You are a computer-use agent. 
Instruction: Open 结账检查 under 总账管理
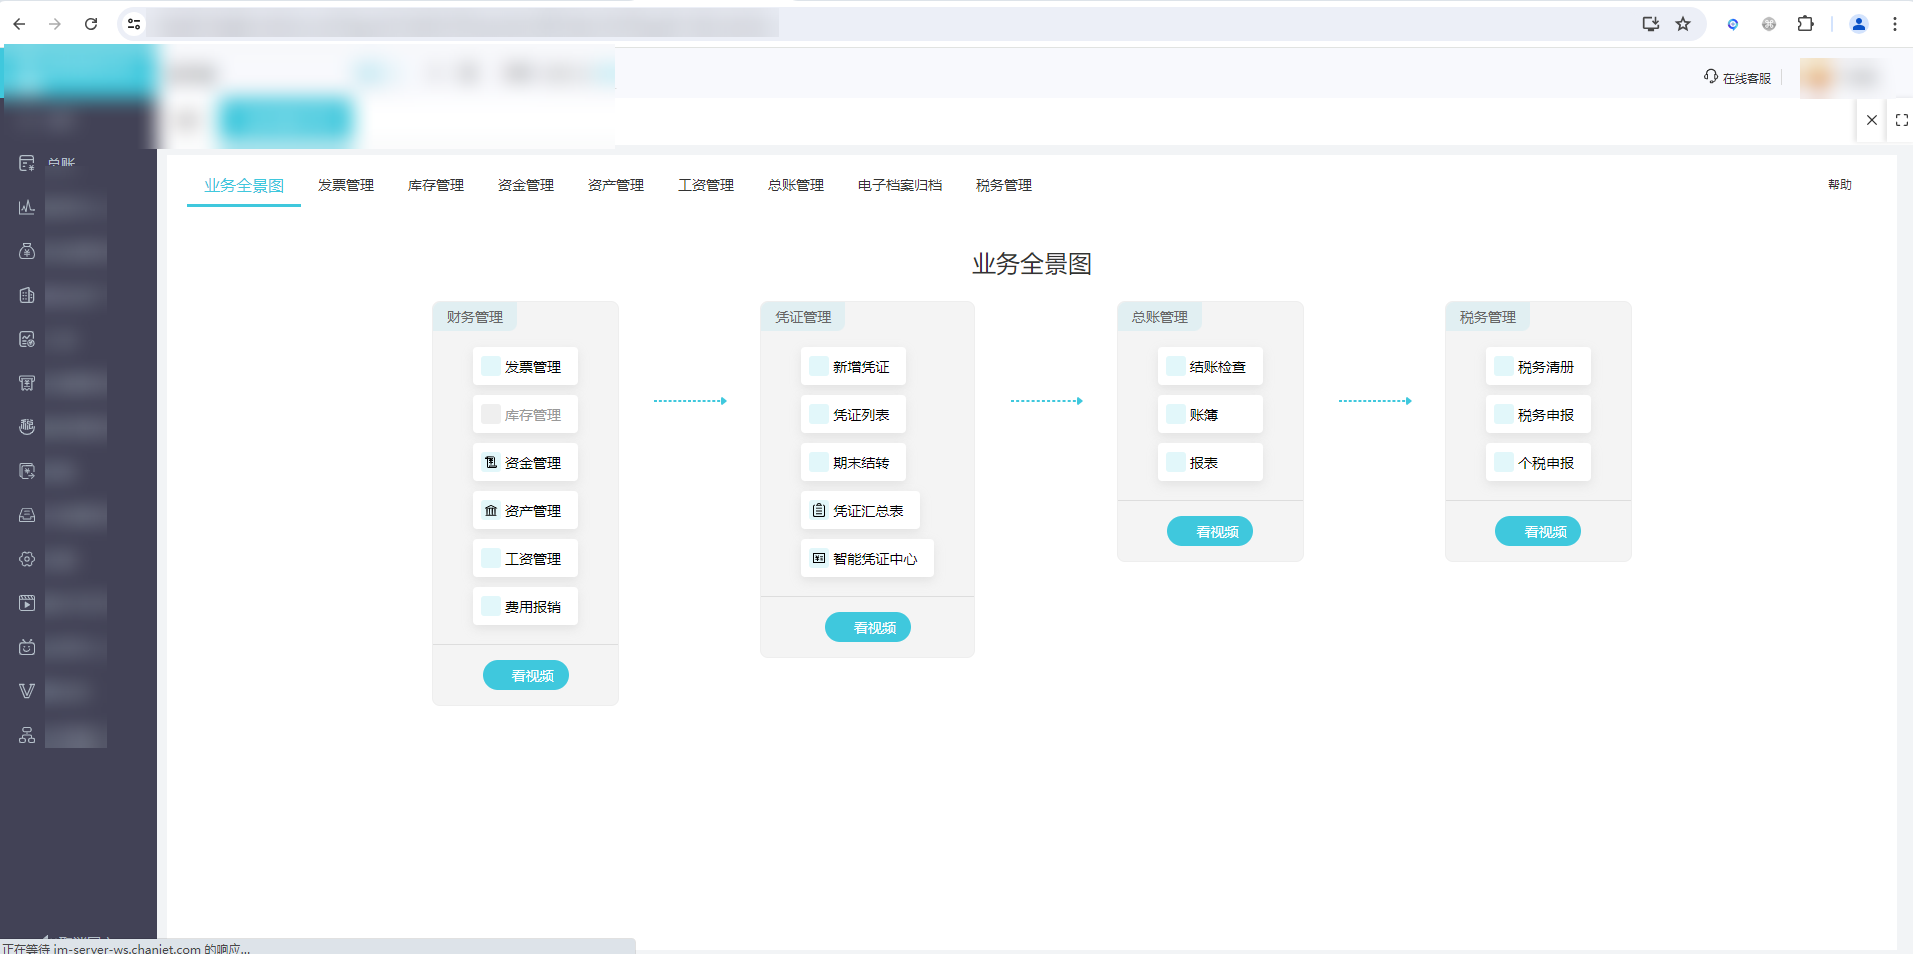click(x=1210, y=367)
